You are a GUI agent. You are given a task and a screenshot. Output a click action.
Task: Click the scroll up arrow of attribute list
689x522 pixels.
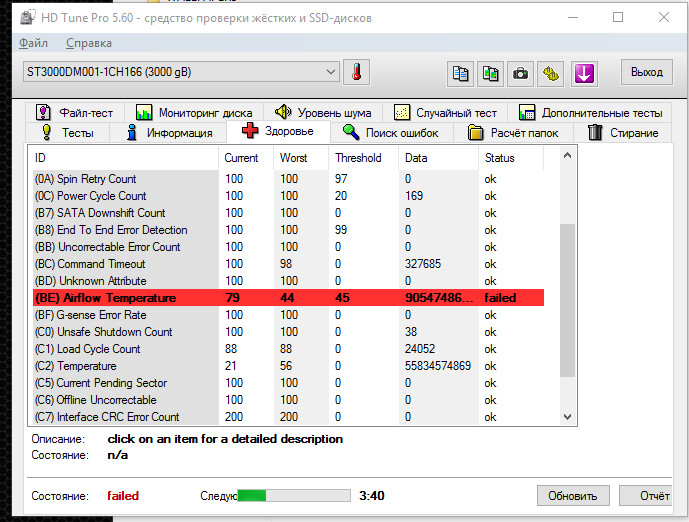567,155
